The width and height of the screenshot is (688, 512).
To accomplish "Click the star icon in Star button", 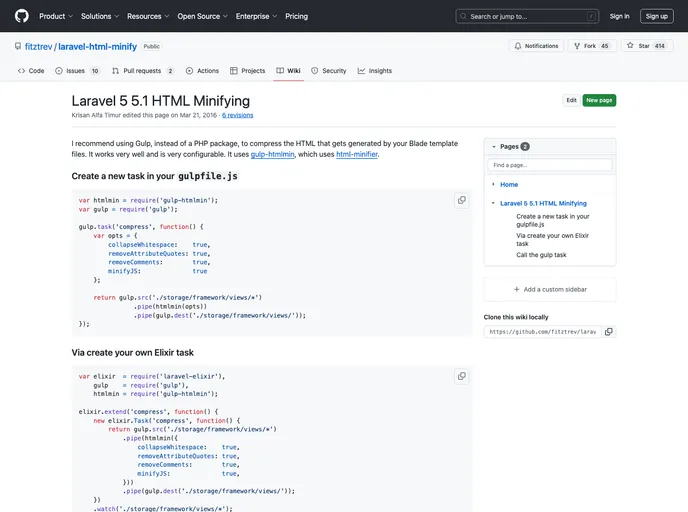I will click(630, 45).
